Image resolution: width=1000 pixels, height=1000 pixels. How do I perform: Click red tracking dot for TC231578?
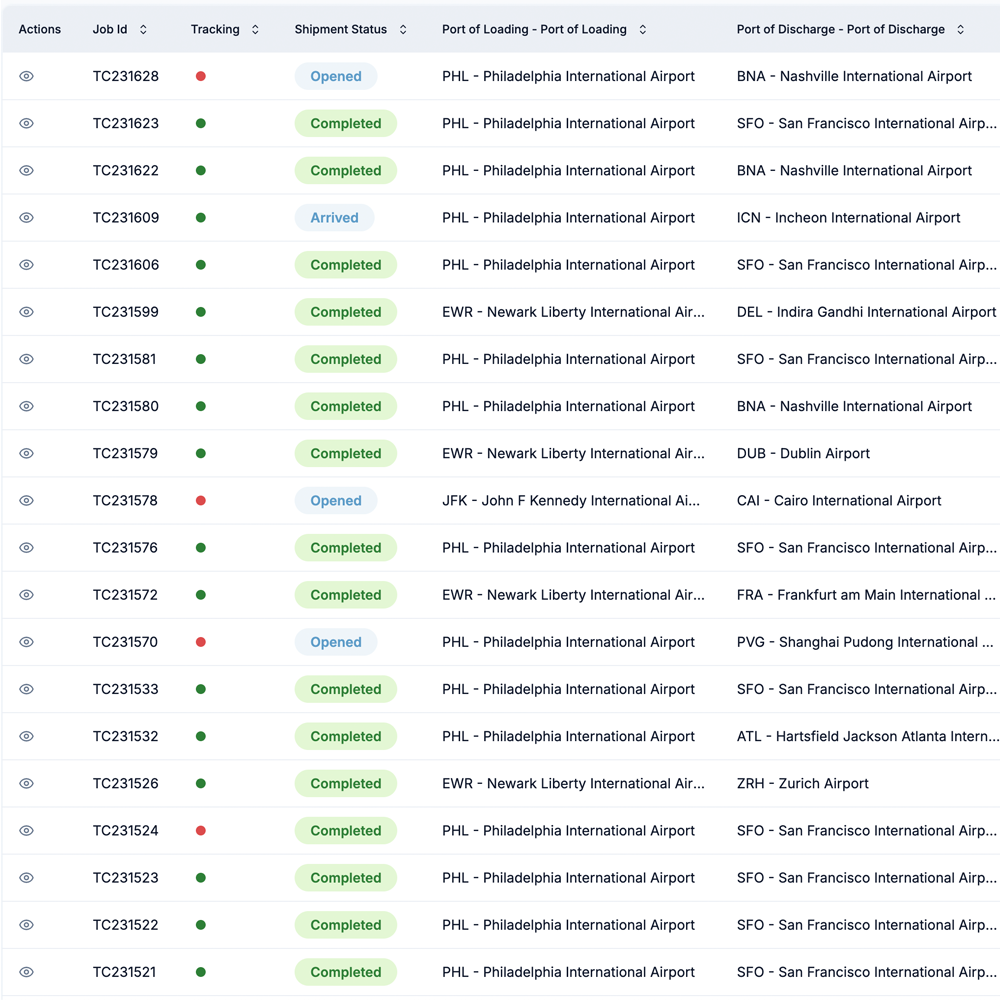pos(201,501)
